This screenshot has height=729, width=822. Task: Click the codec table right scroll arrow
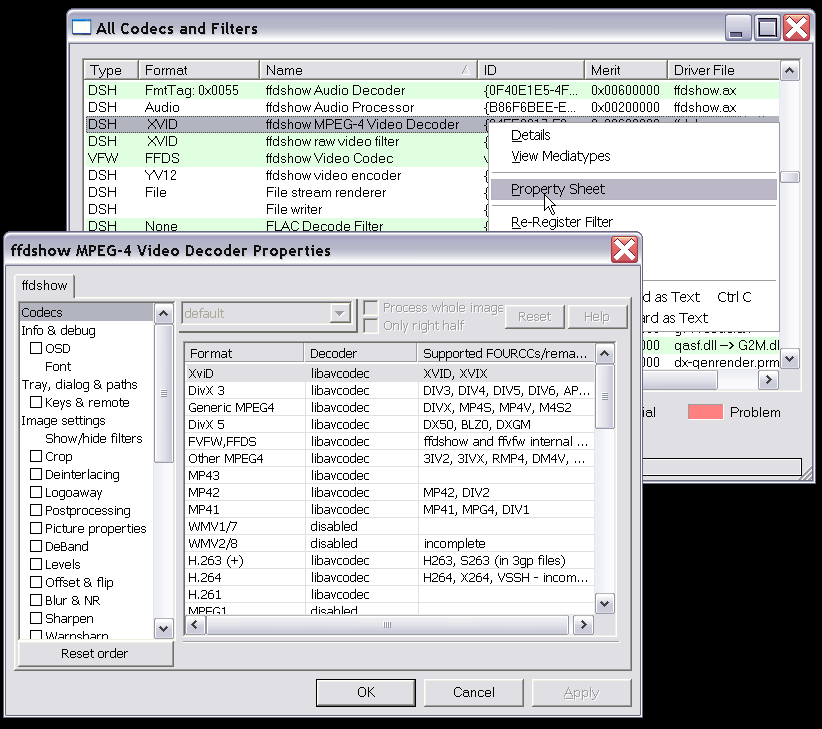pyautogui.click(x=583, y=624)
